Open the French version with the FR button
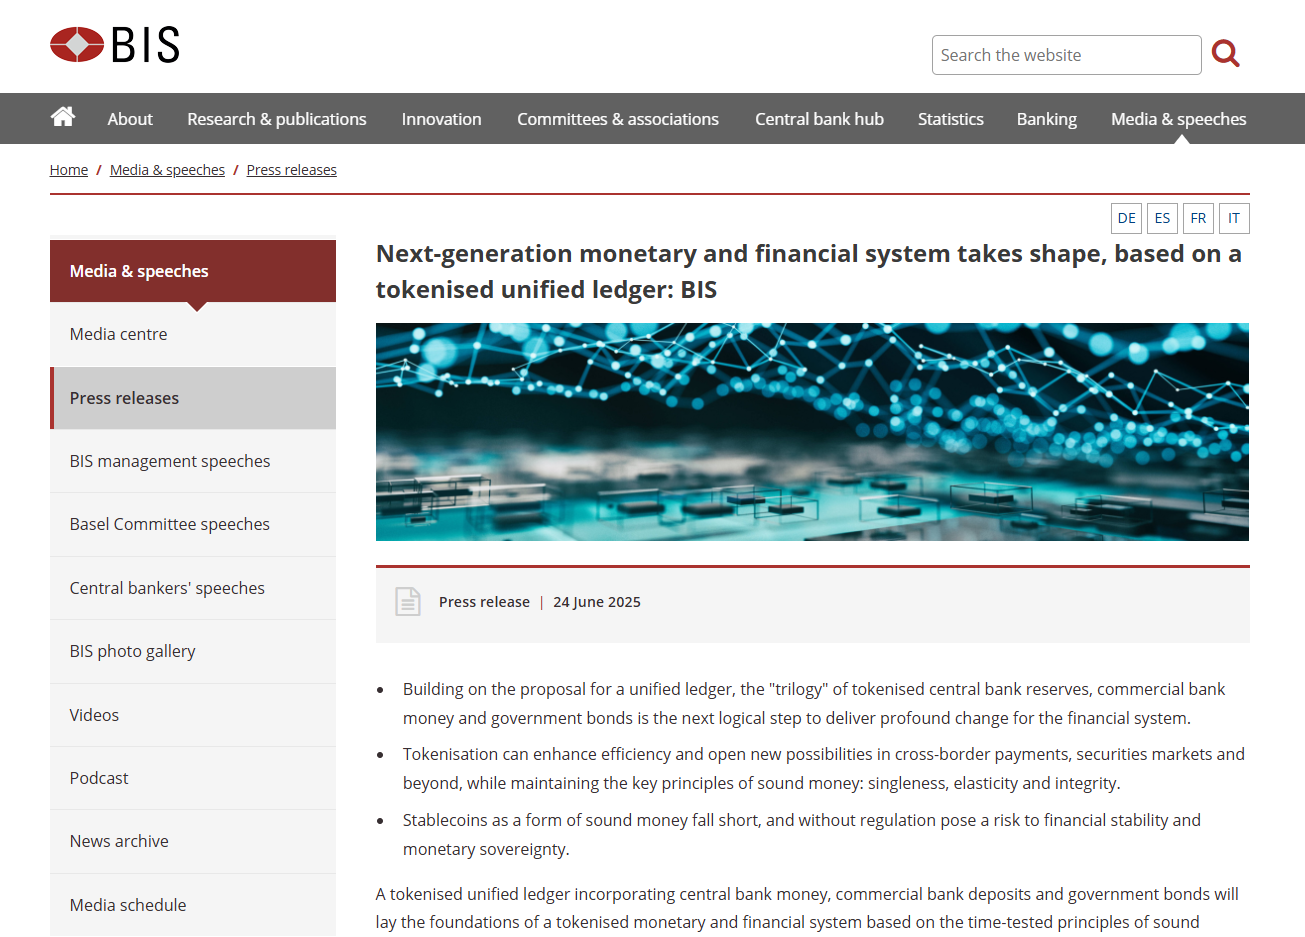 click(1198, 218)
